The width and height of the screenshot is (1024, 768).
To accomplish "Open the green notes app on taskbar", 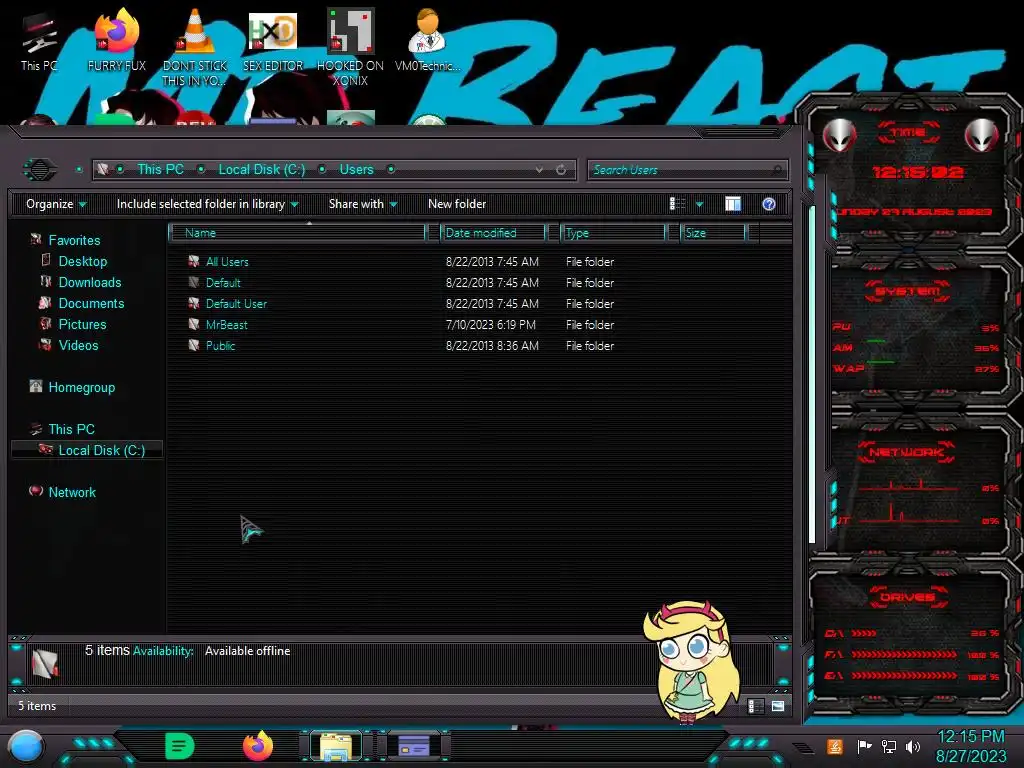I will click(180, 746).
